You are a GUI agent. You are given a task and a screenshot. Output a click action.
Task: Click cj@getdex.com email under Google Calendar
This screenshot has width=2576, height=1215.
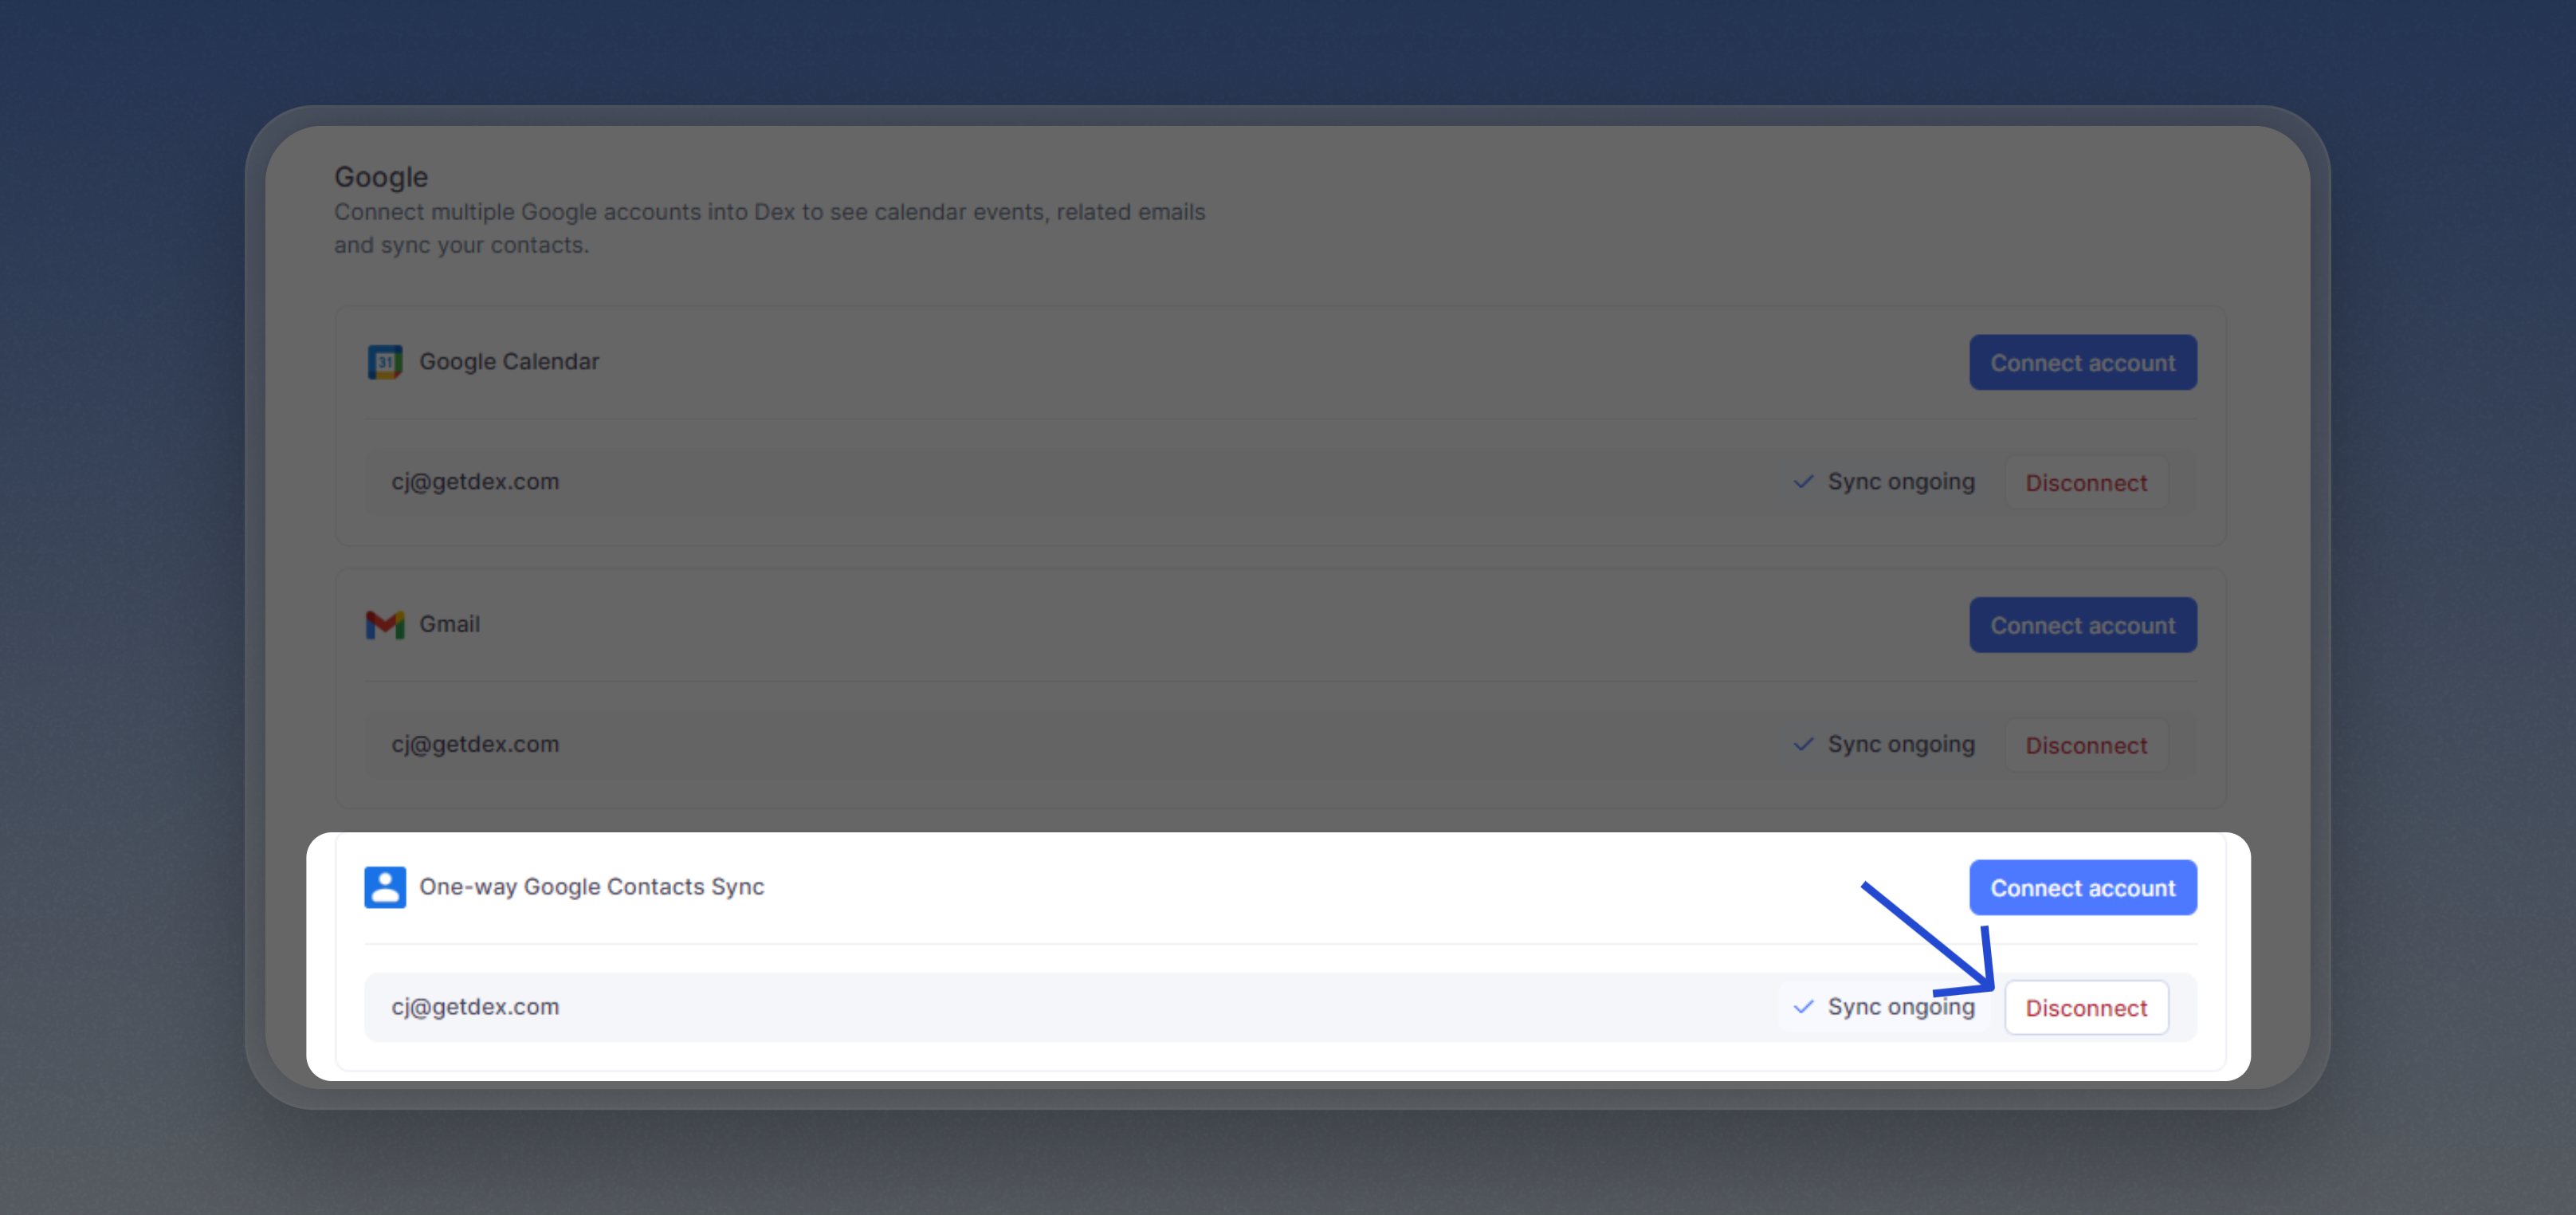[x=475, y=482]
